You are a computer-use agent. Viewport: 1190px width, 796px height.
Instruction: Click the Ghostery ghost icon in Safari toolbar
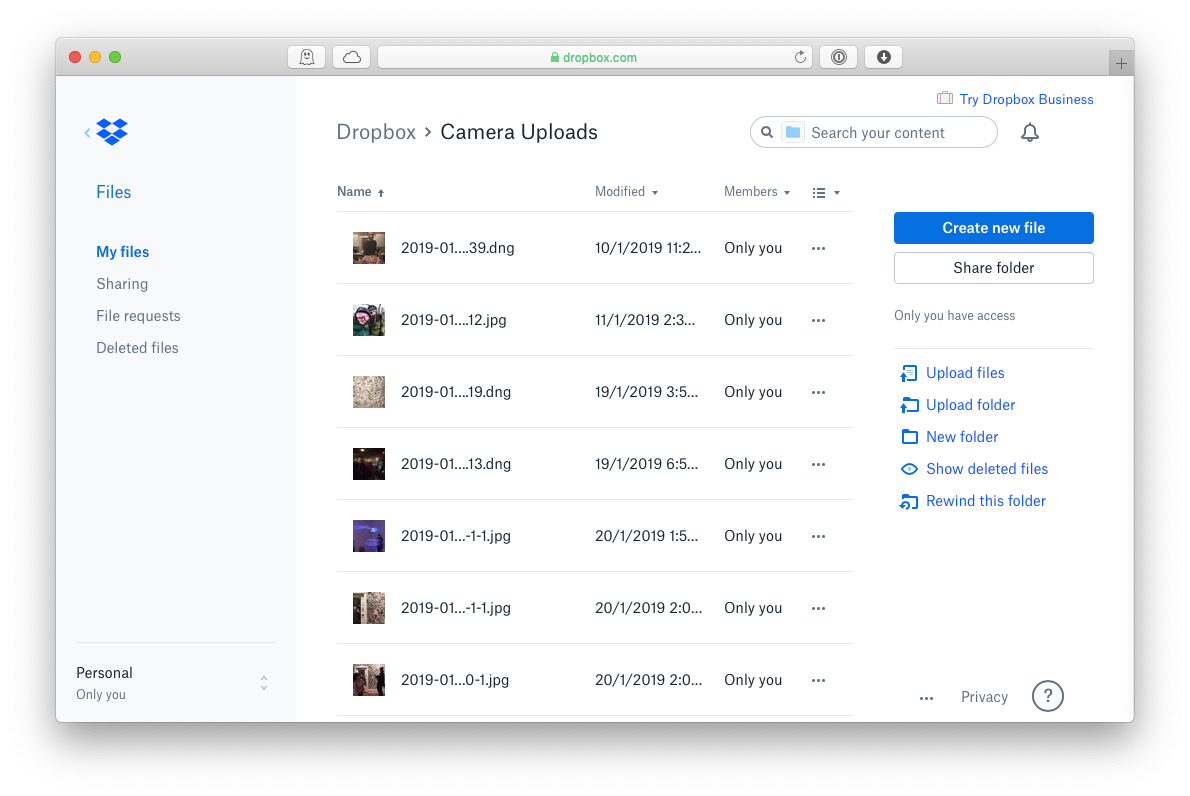(x=307, y=57)
